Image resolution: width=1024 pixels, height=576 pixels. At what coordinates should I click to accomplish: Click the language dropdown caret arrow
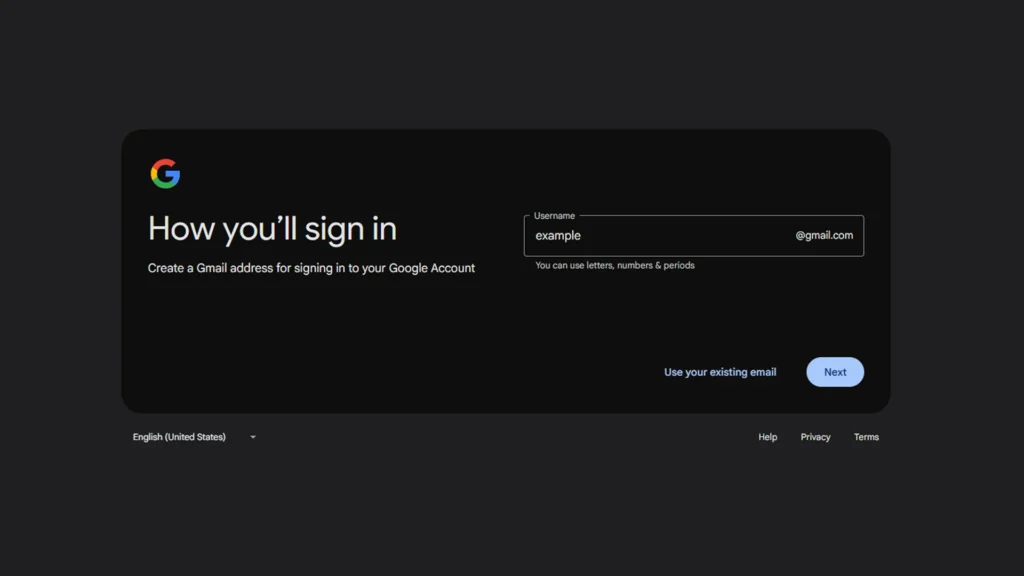click(x=252, y=436)
